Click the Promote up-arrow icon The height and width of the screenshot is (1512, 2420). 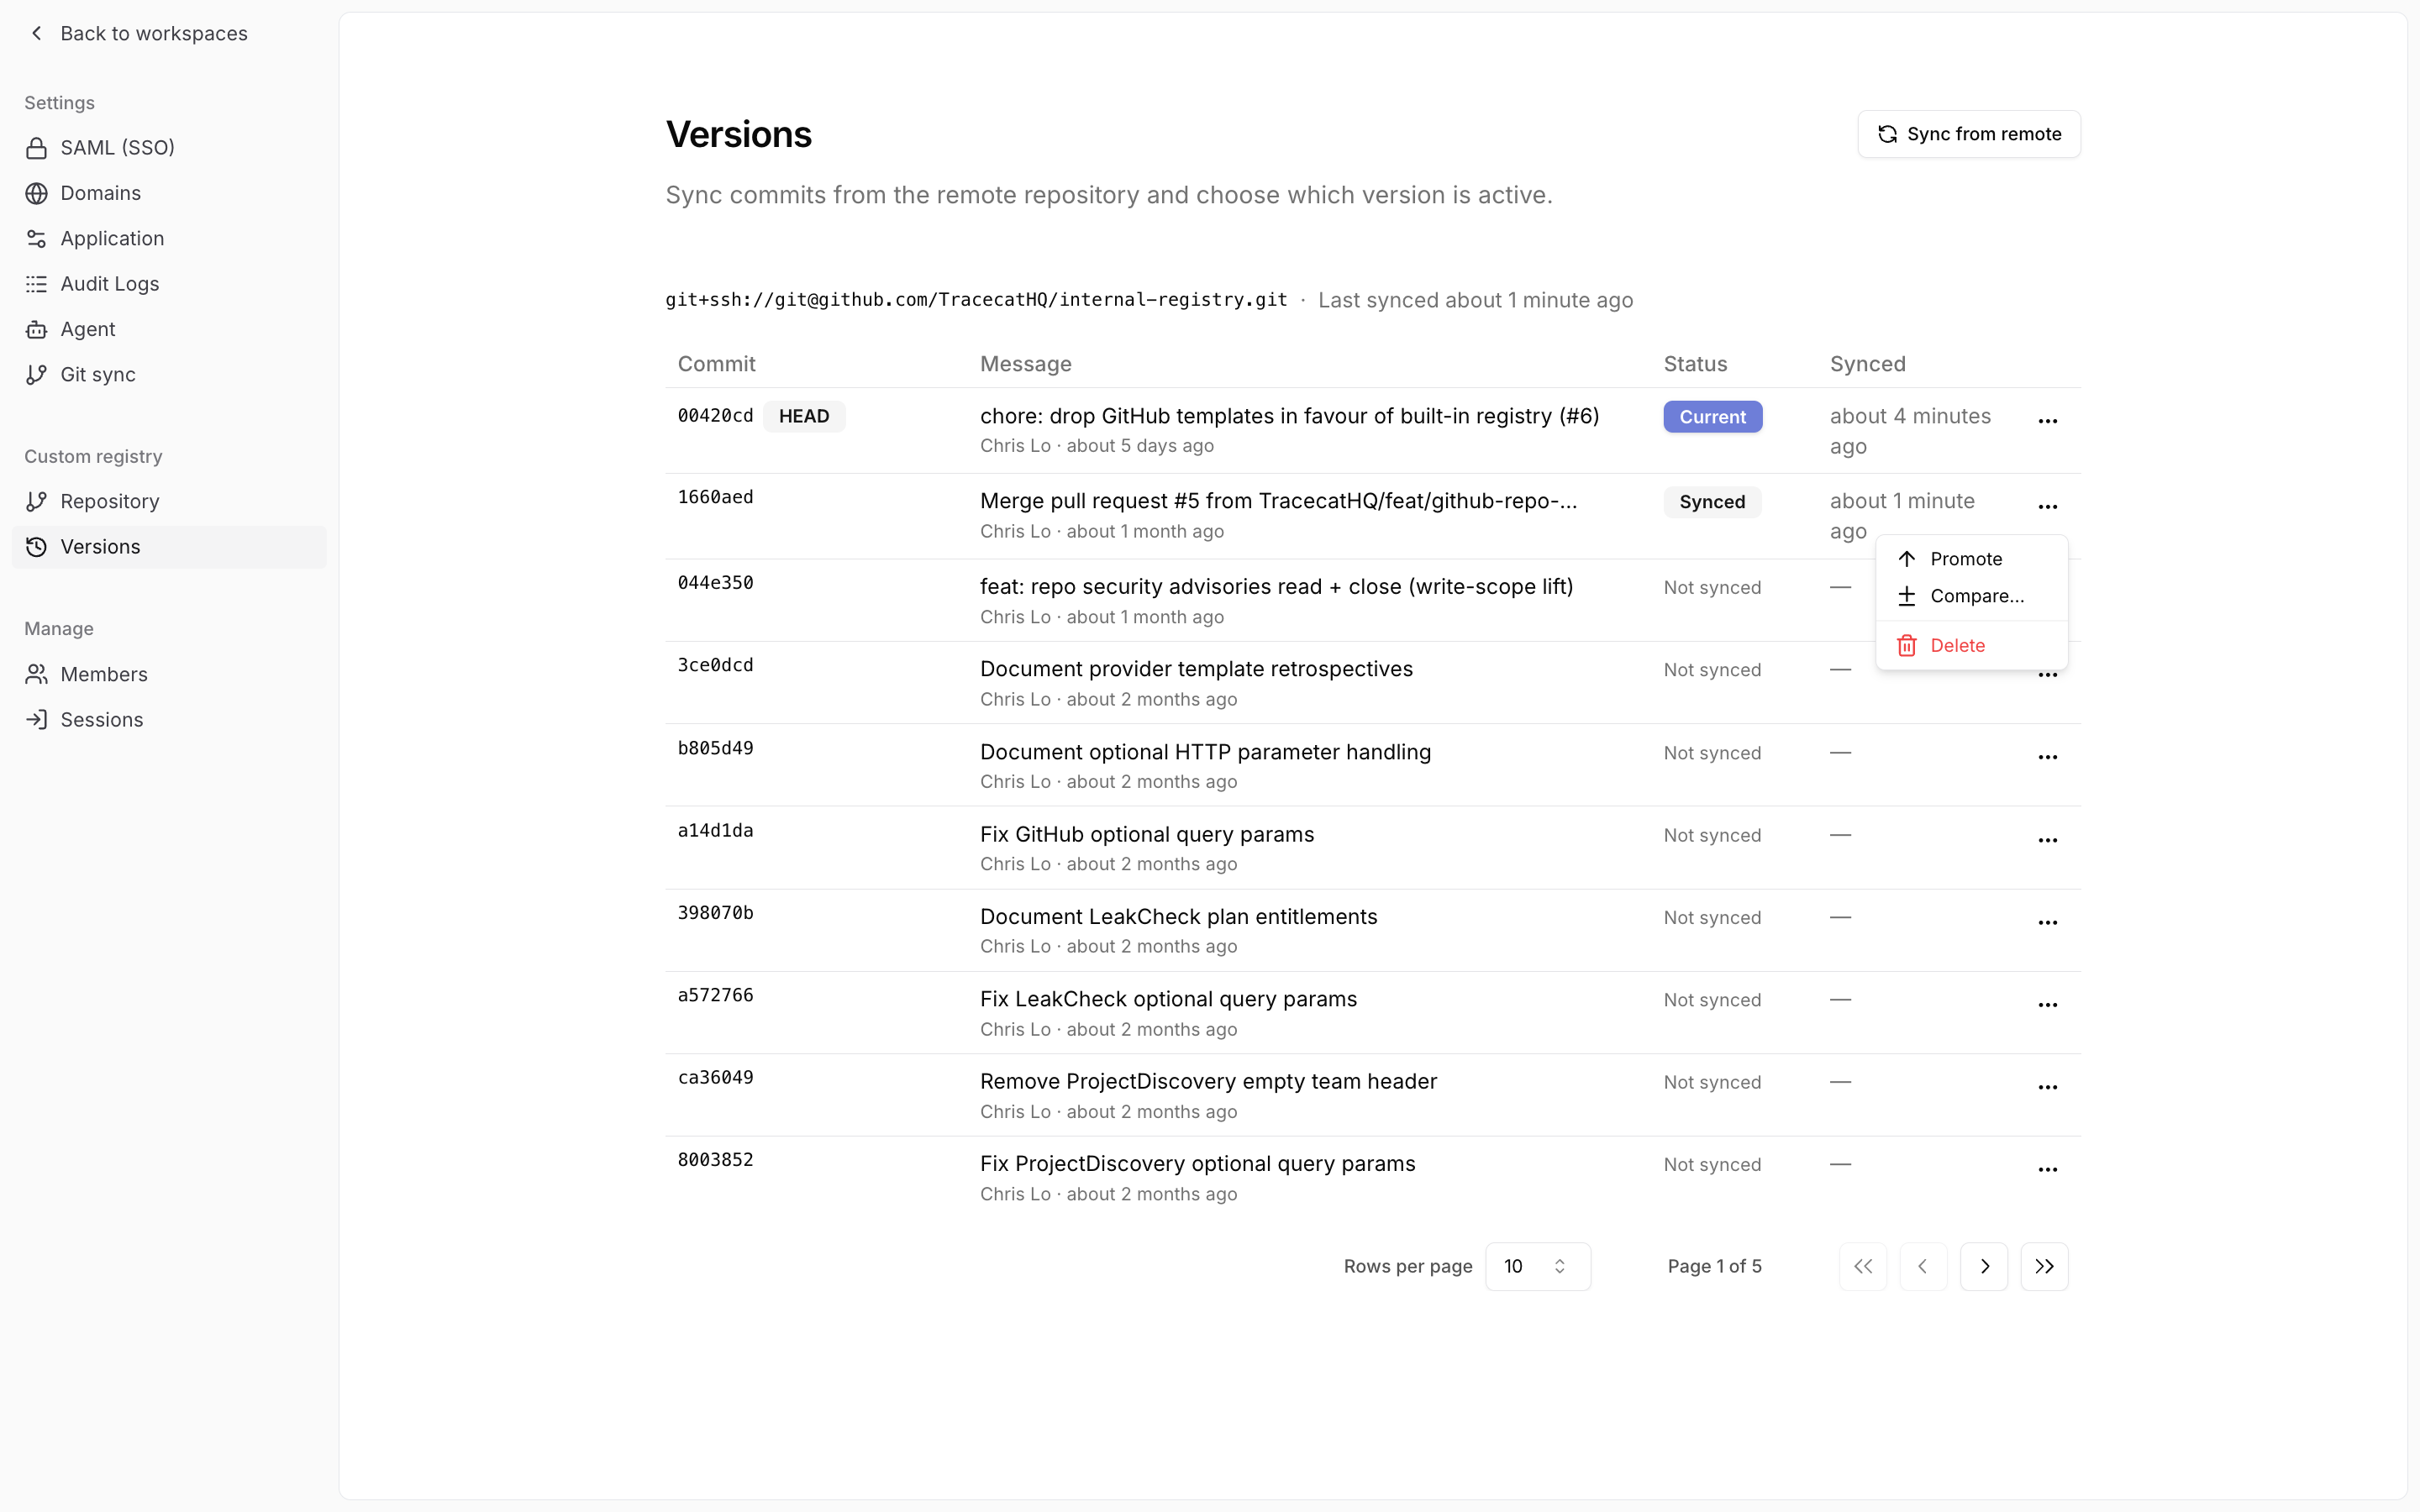[1907, 559]
